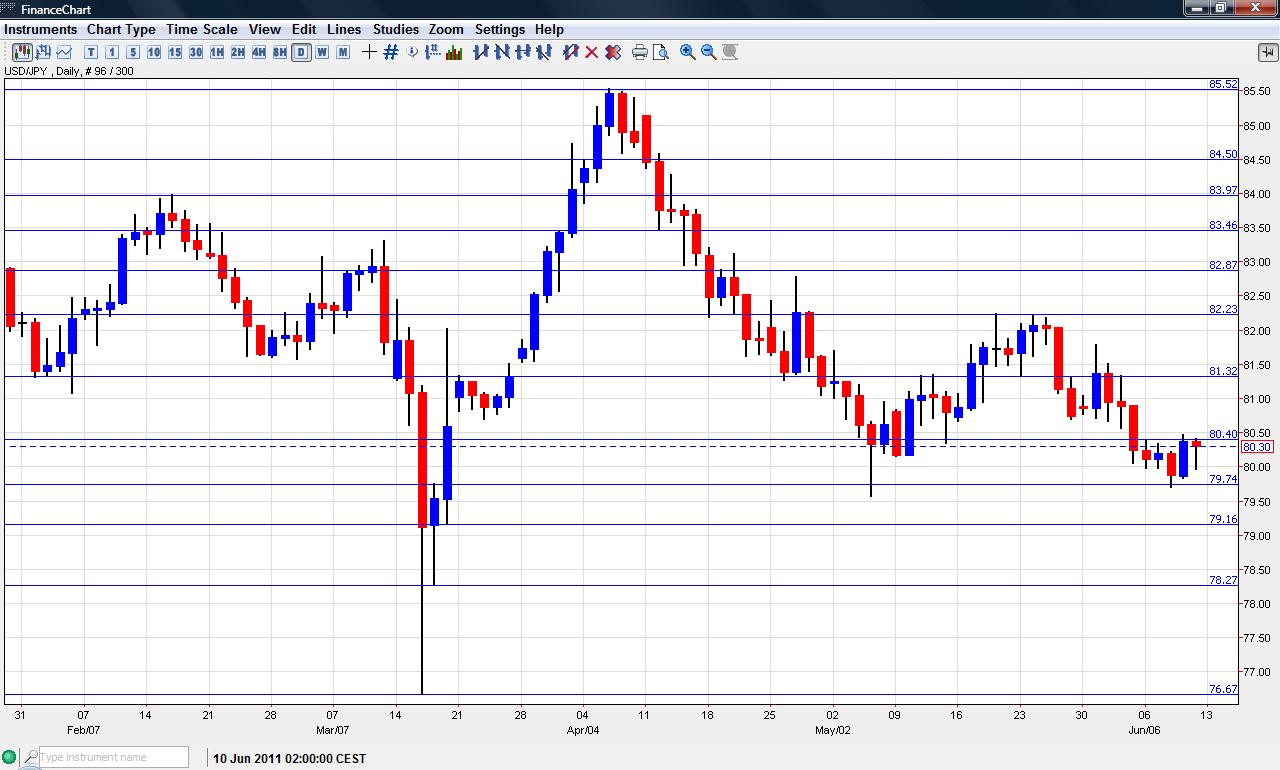Select the second diagonal line drawing tool
This screenshot has height=770, width=1280.
[502, 52]
